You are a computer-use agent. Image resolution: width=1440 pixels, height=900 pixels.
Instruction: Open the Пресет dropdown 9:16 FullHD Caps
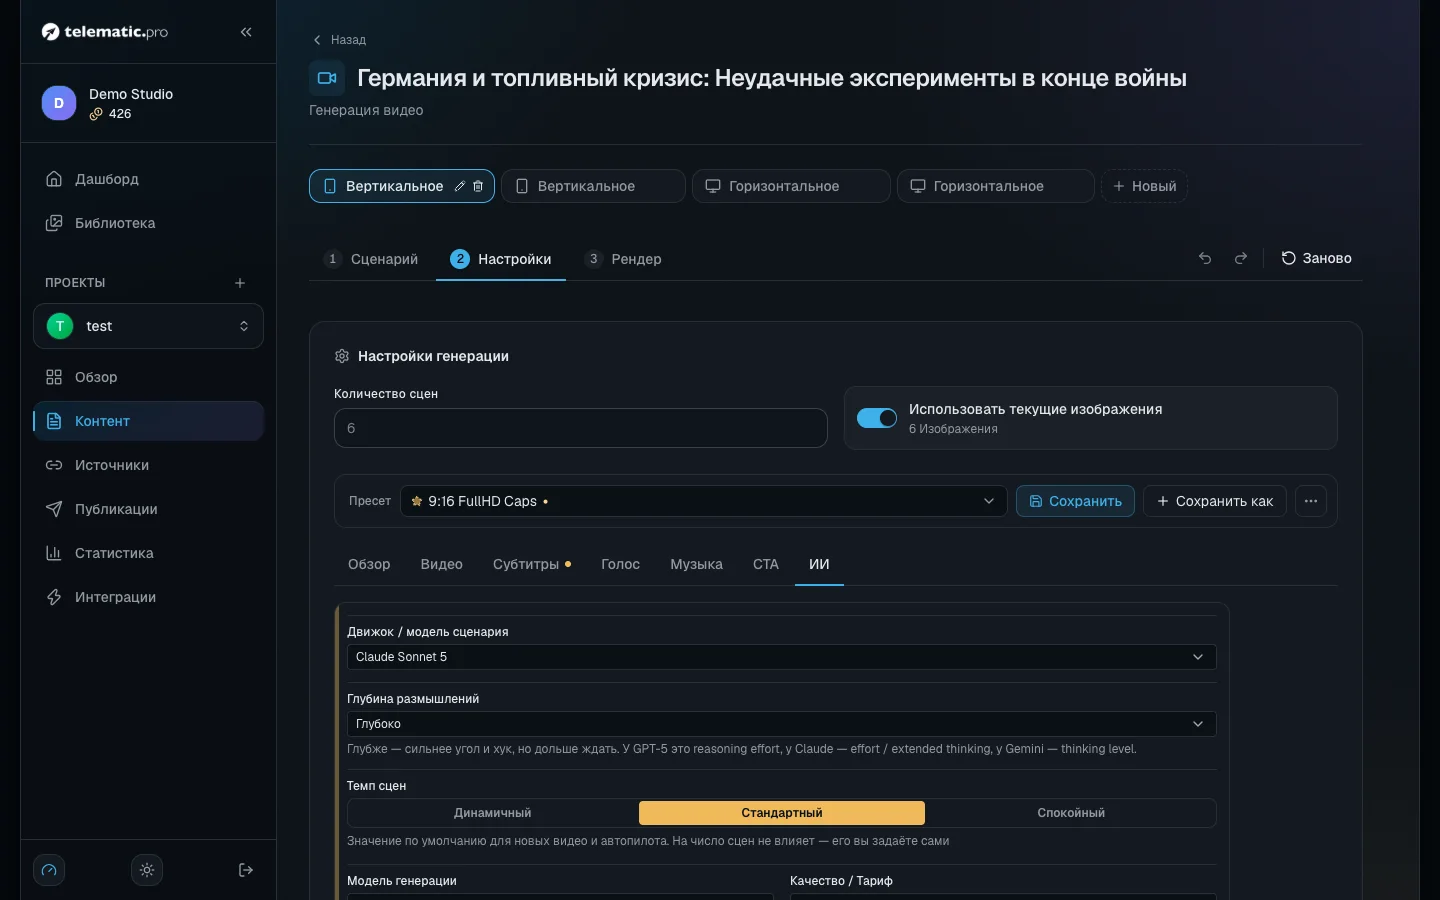(x=703, y=501)
